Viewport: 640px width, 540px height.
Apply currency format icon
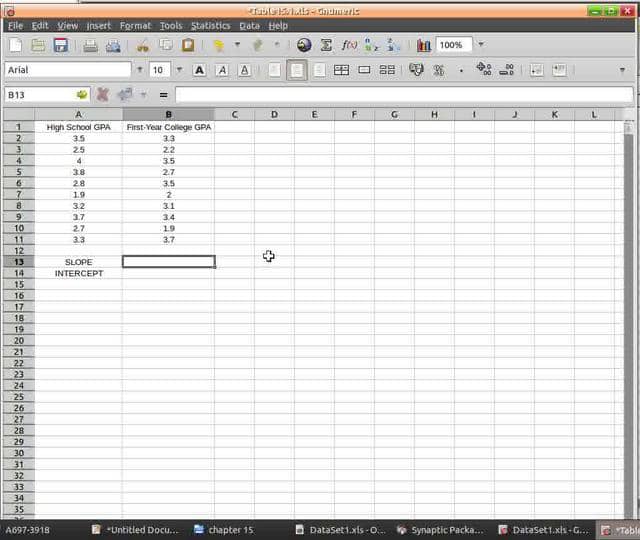[416, 70]
